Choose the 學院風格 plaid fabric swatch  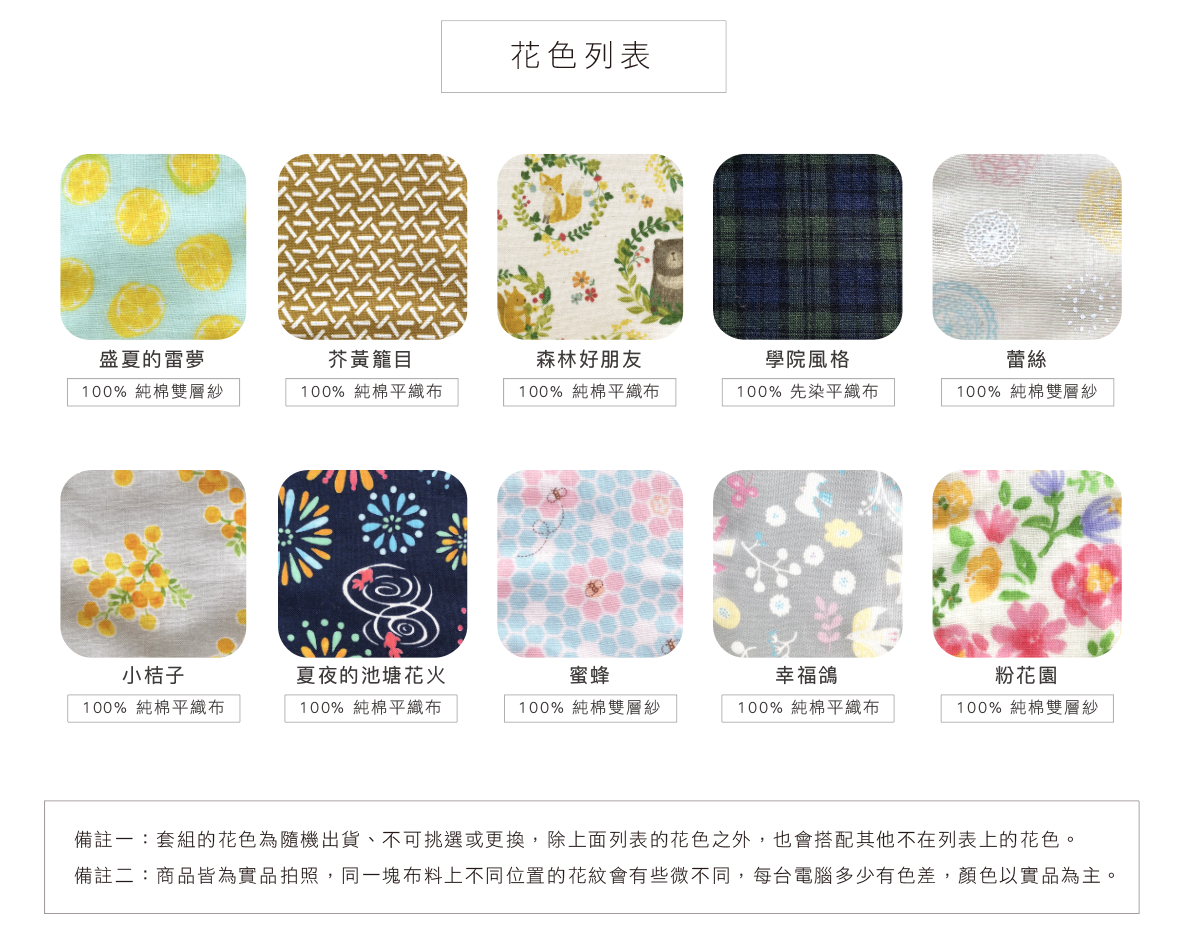807,247
